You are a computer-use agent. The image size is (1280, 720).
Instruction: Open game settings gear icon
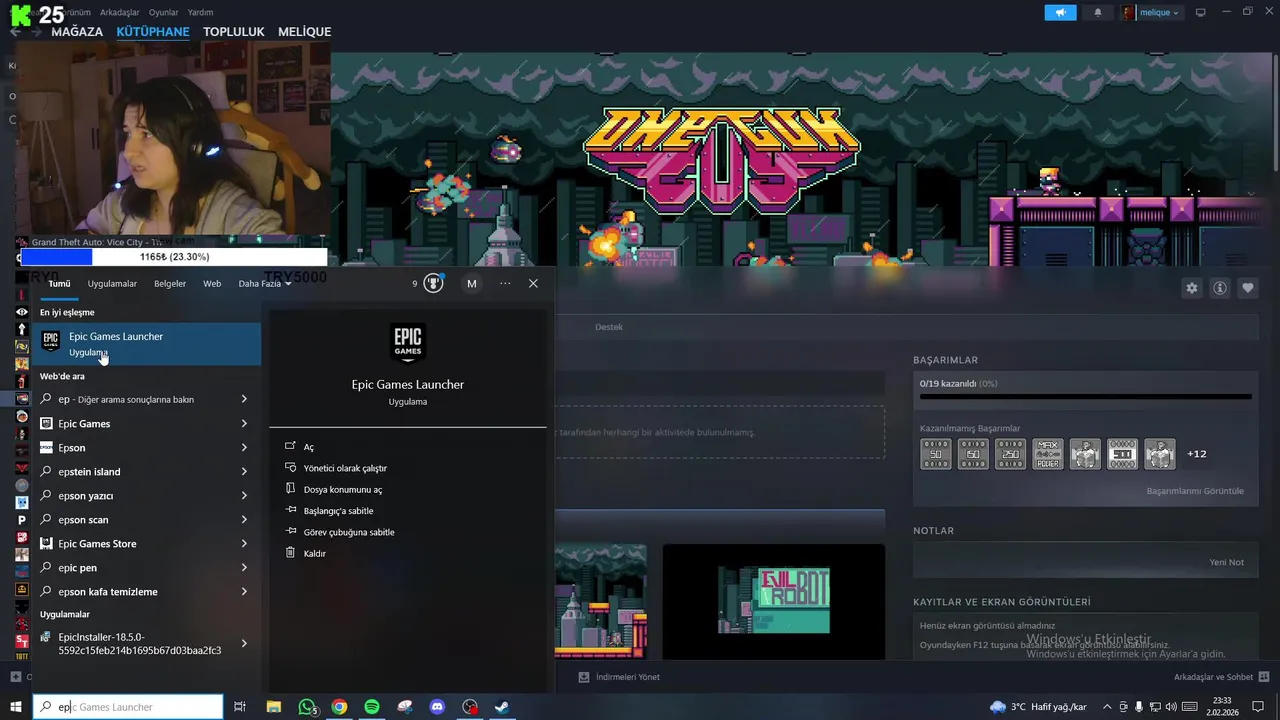tap(1192, 288)
